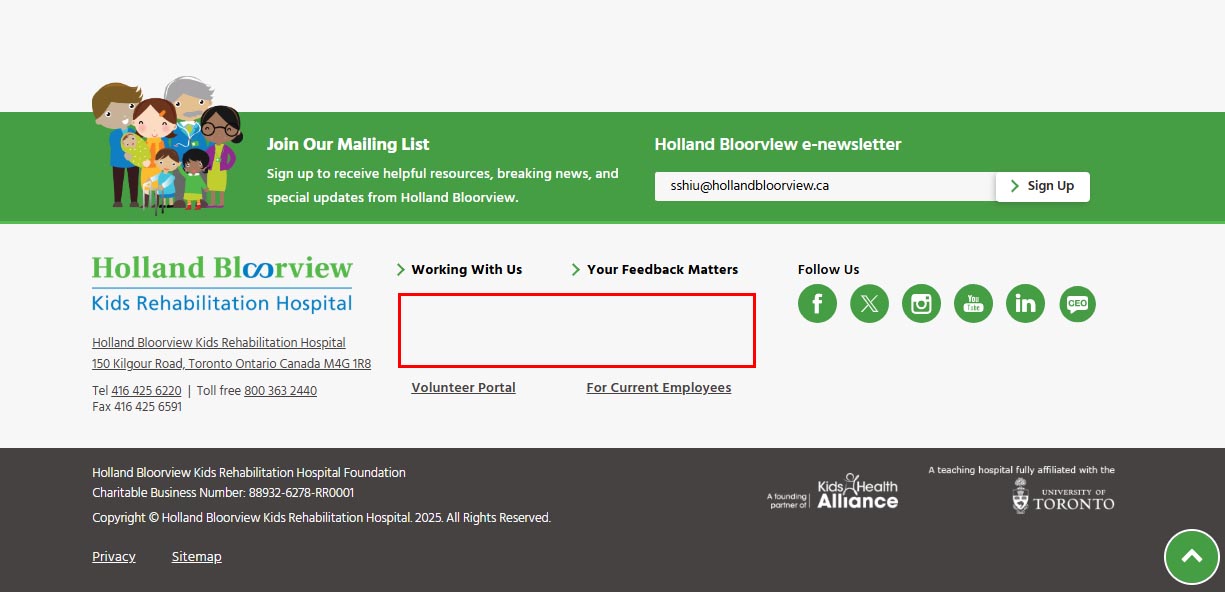Click the 416 425 6220 phone number
This screenshot has width=1225, height=592.
(146, 391)
